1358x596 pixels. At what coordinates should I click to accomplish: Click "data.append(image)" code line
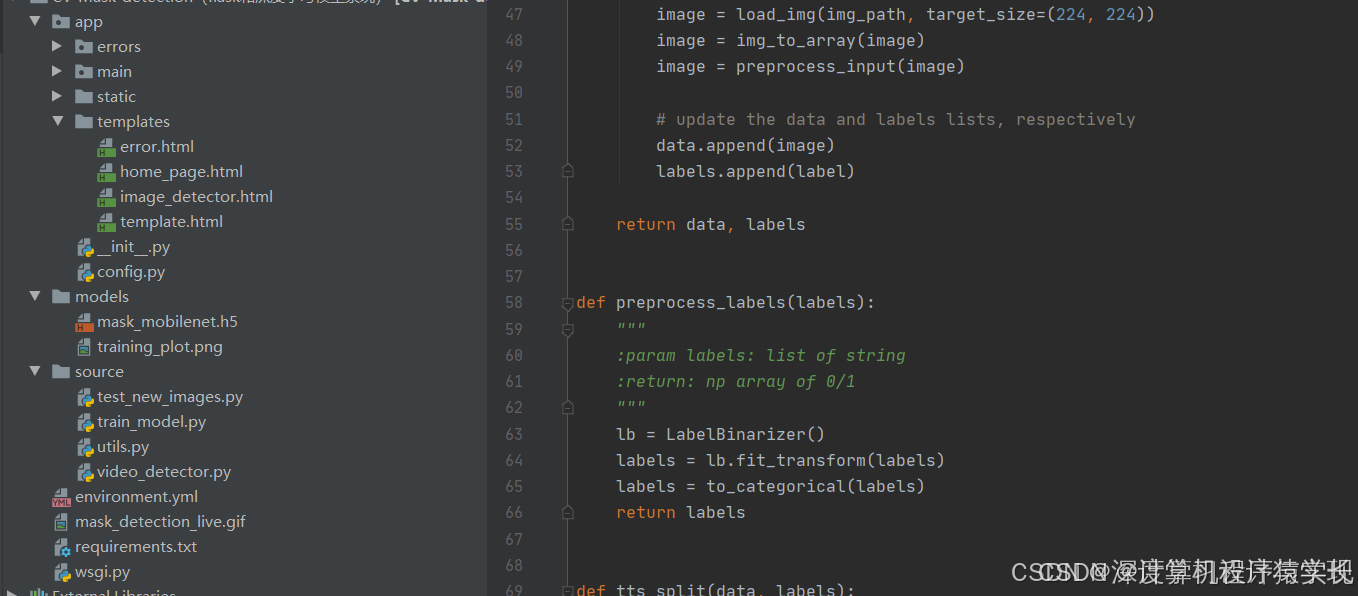(746, 145)
